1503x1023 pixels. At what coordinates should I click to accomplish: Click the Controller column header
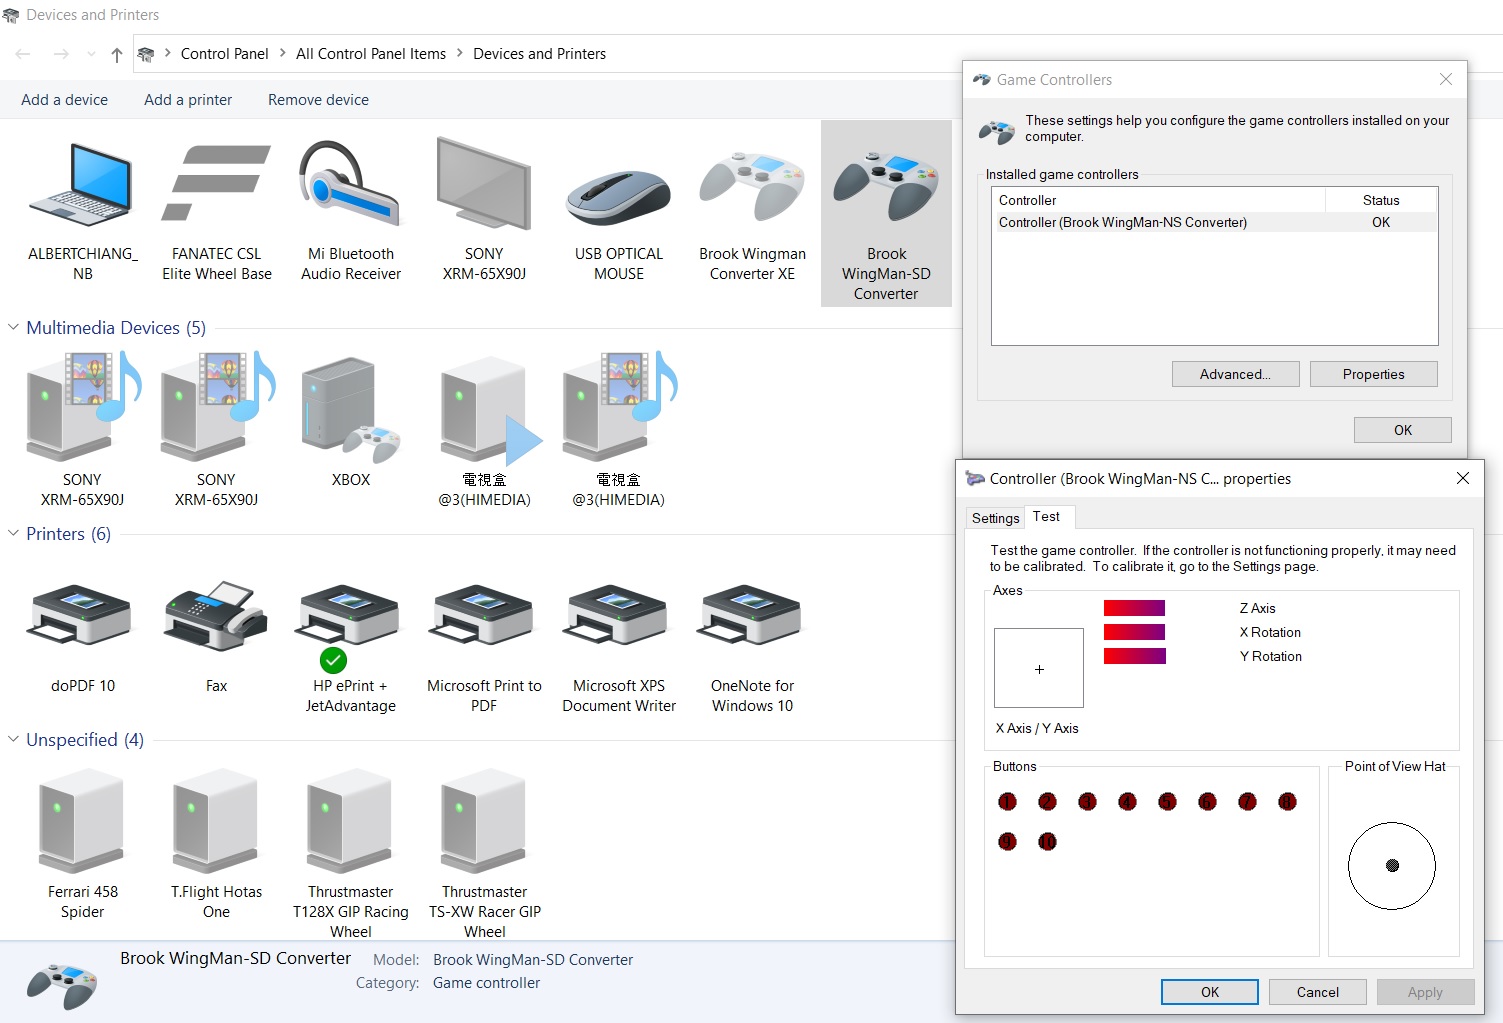coord(1159,200)
